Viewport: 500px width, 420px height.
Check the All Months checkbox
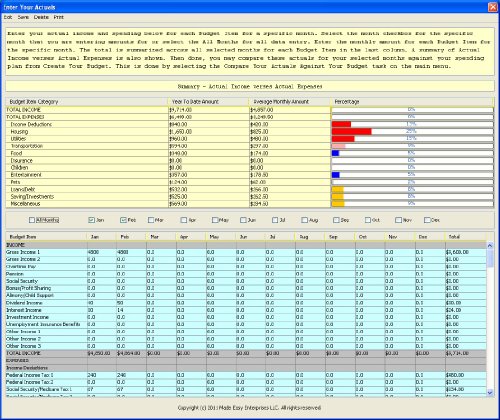(x=32, y=220)
